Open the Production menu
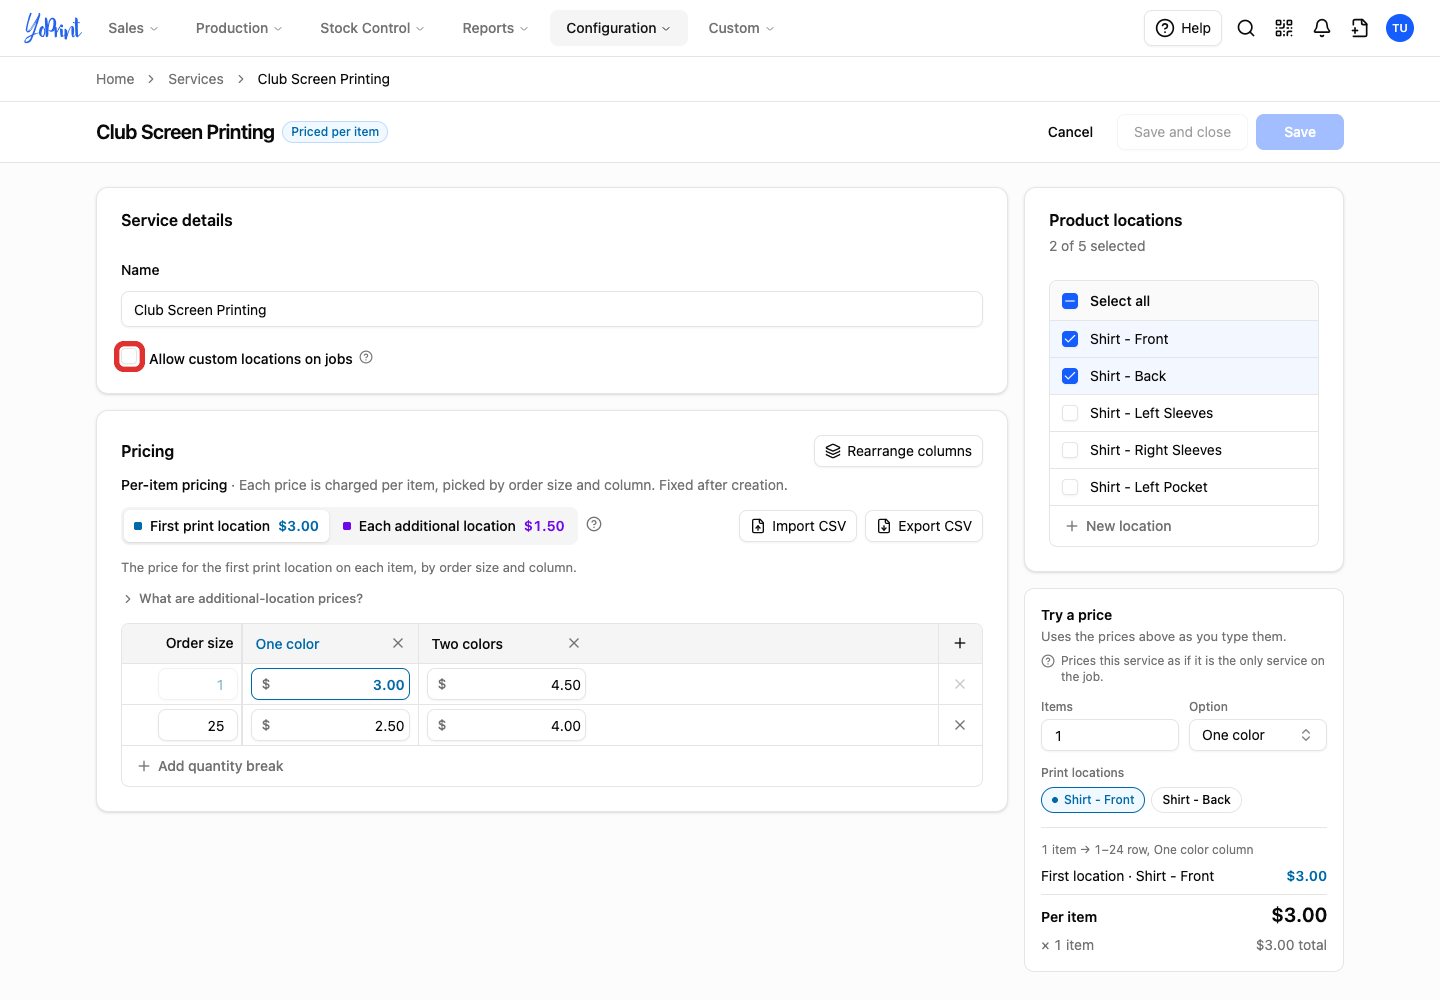 click(x=239, y=28)
